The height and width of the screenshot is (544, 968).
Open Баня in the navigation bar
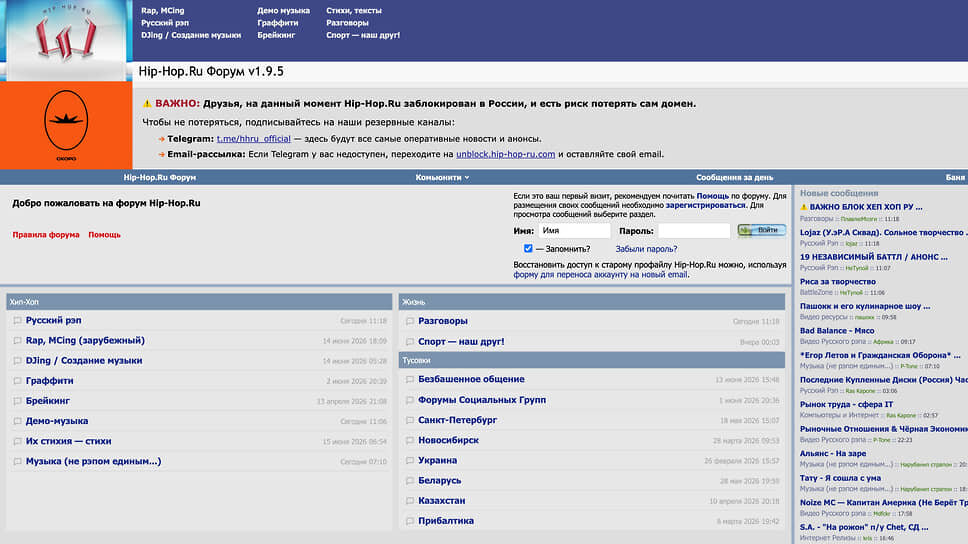pyautogui.click(x=955, y=177)
